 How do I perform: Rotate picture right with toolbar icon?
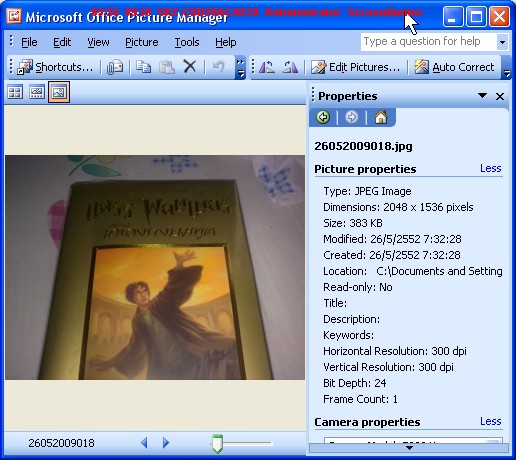click(x=290, y=67)
